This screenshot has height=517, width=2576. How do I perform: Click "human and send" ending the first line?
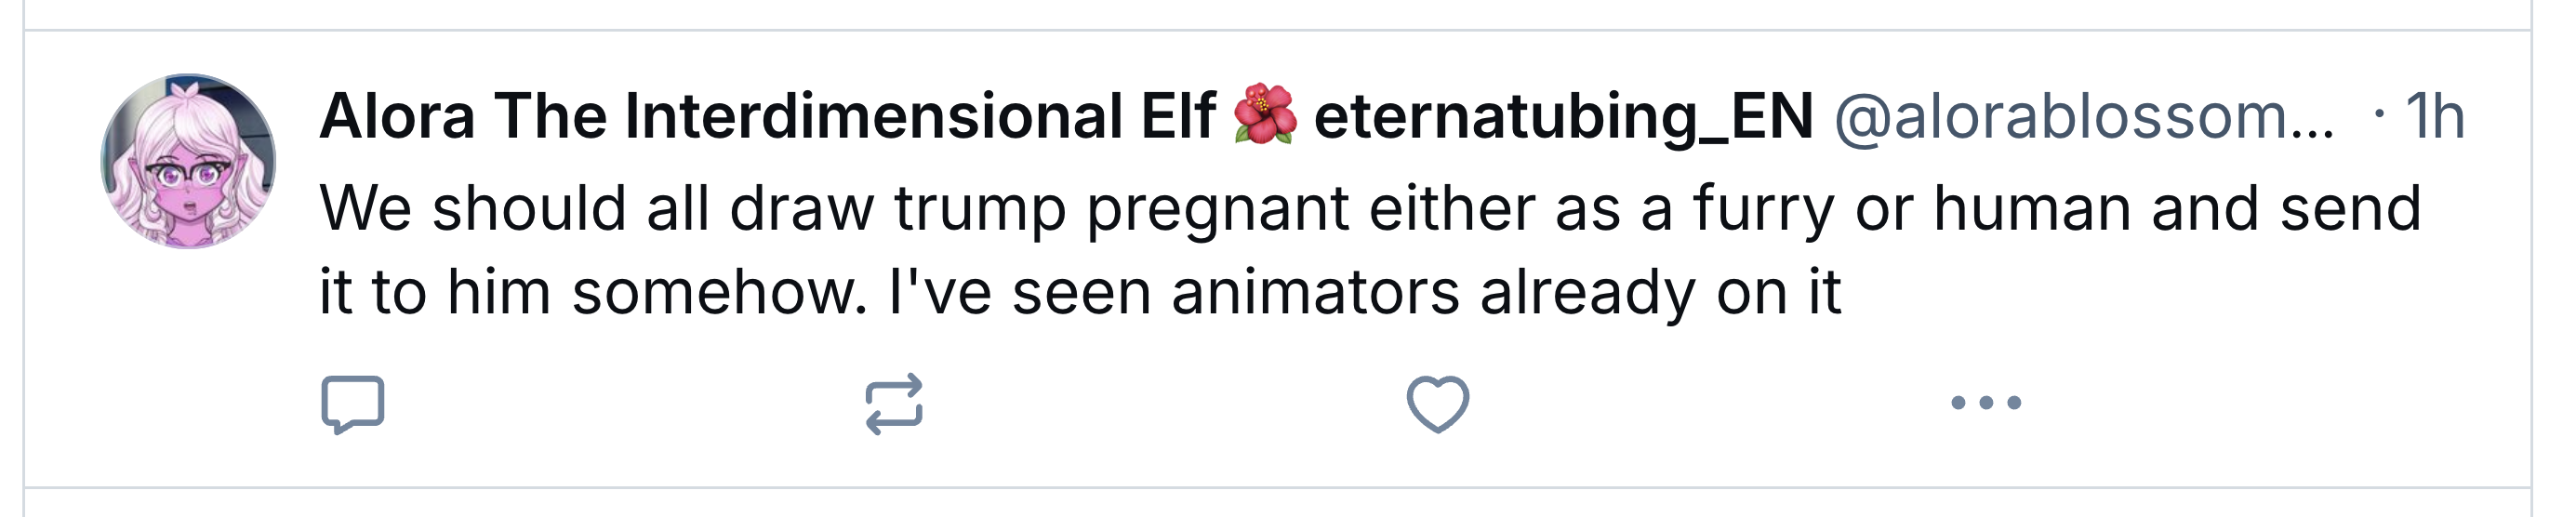point(2176,209)
